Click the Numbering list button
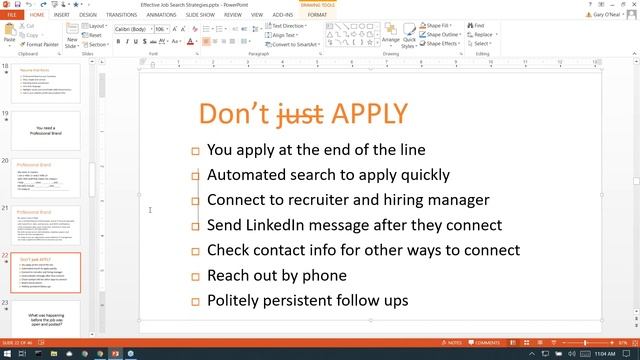640x360 pixels. [x=219, y=29]
